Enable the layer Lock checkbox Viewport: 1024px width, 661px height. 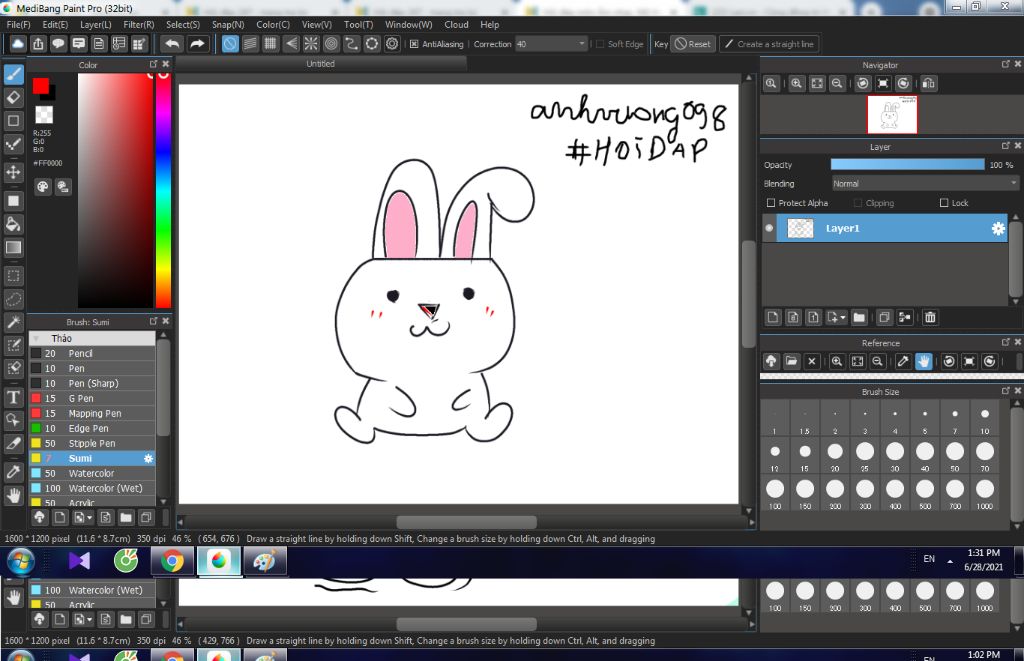(944, 203)
